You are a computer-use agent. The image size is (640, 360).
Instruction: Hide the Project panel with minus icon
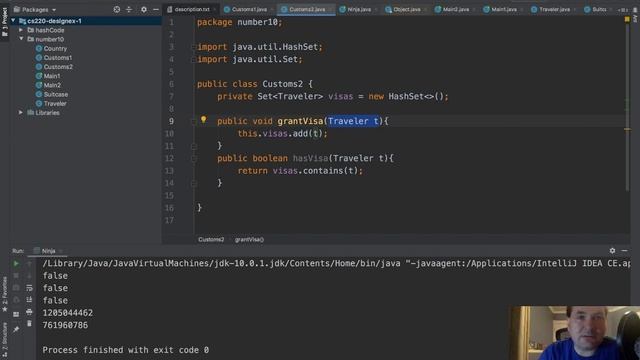pyautogui.click(x=156, y=9)
